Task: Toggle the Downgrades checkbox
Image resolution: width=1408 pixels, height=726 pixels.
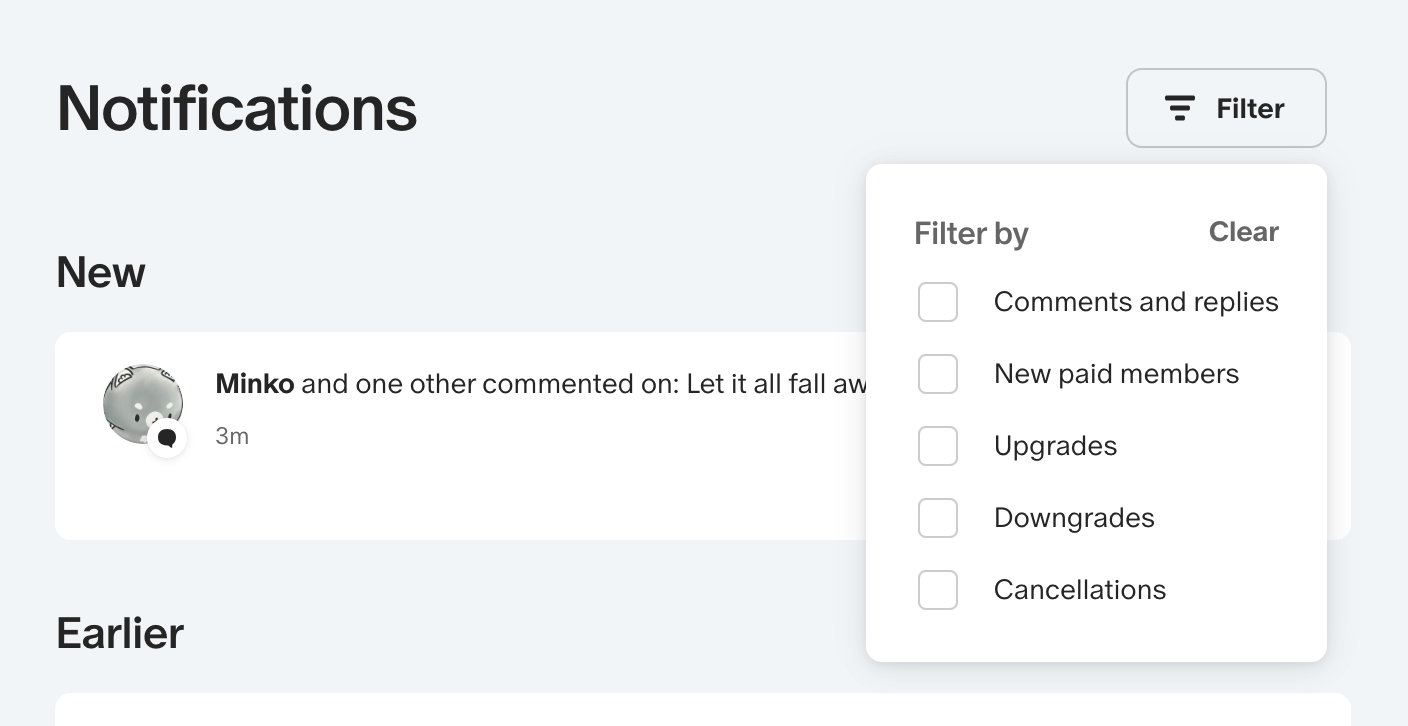Action: click(938, 518)
